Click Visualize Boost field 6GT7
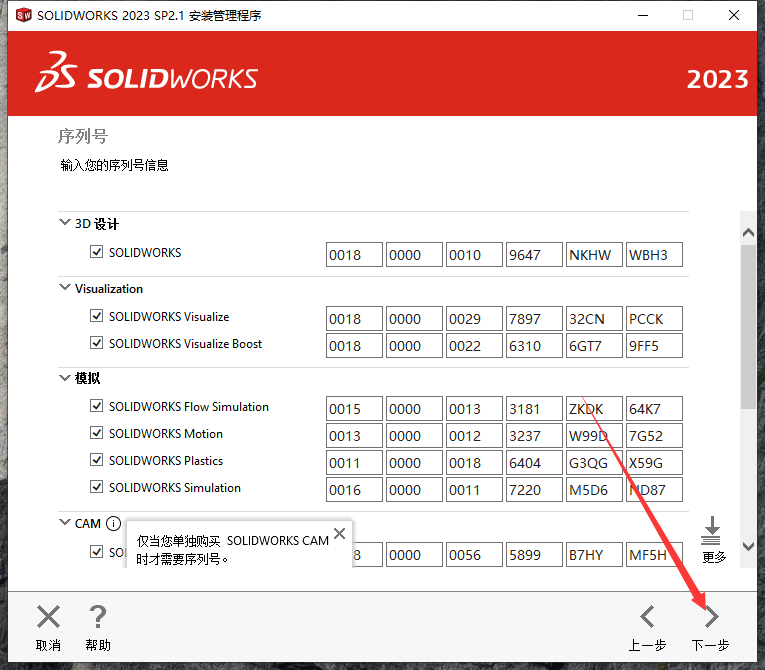The height and width of the screenshot is (670, 765). [594, 345]
